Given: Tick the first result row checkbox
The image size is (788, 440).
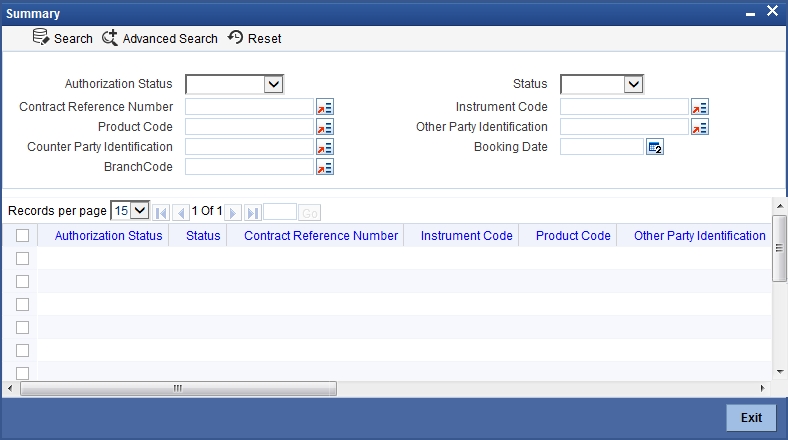Looking at the screenshot, I should tap(23, 259).
